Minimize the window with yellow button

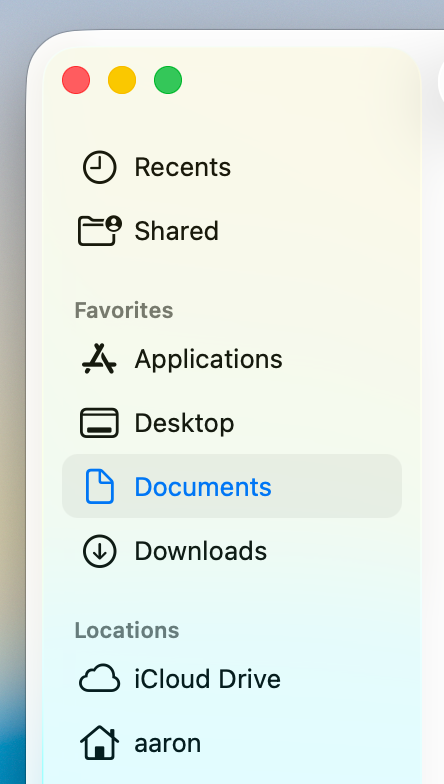click(122, 80)
